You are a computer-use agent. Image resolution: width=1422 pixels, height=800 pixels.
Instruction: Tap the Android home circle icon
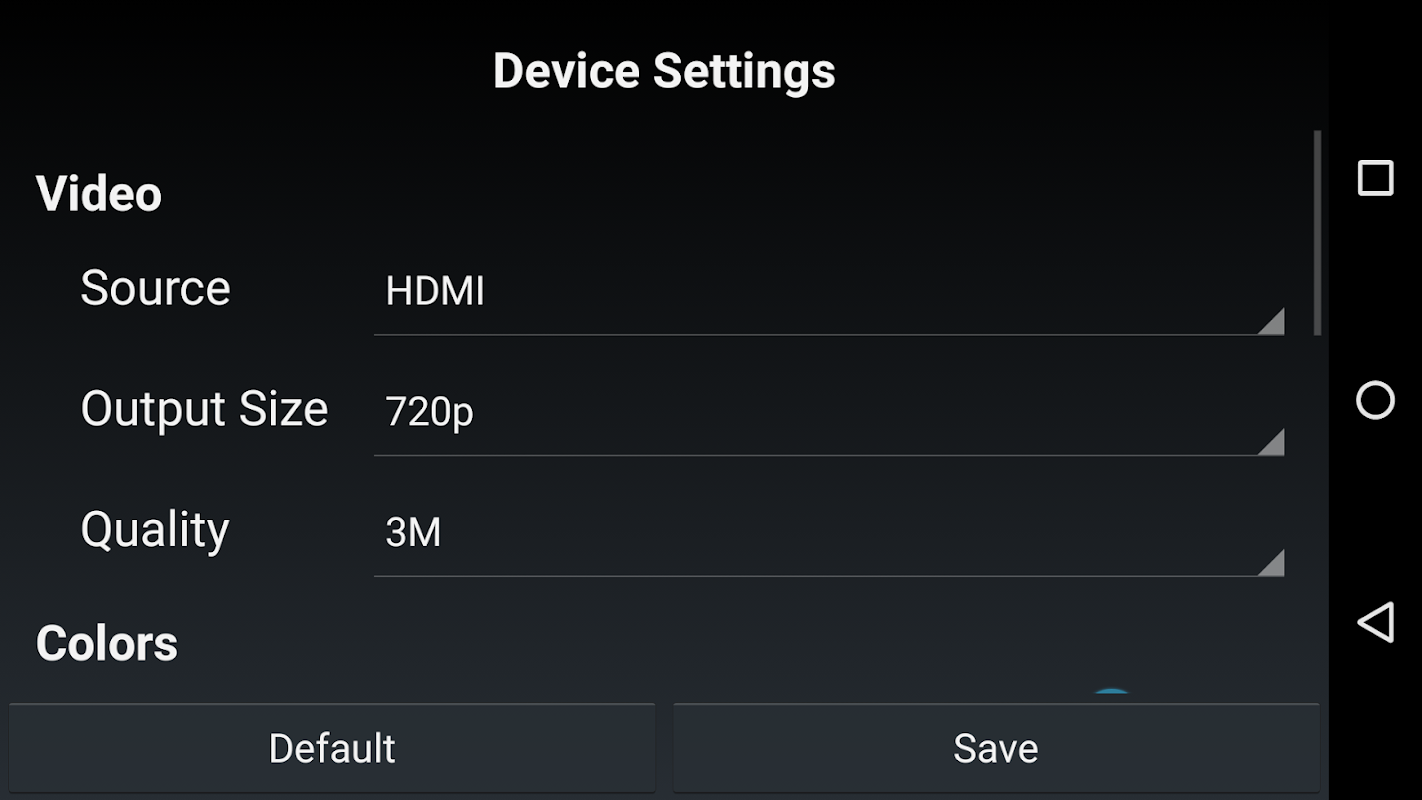click(x=1375, y=400)
